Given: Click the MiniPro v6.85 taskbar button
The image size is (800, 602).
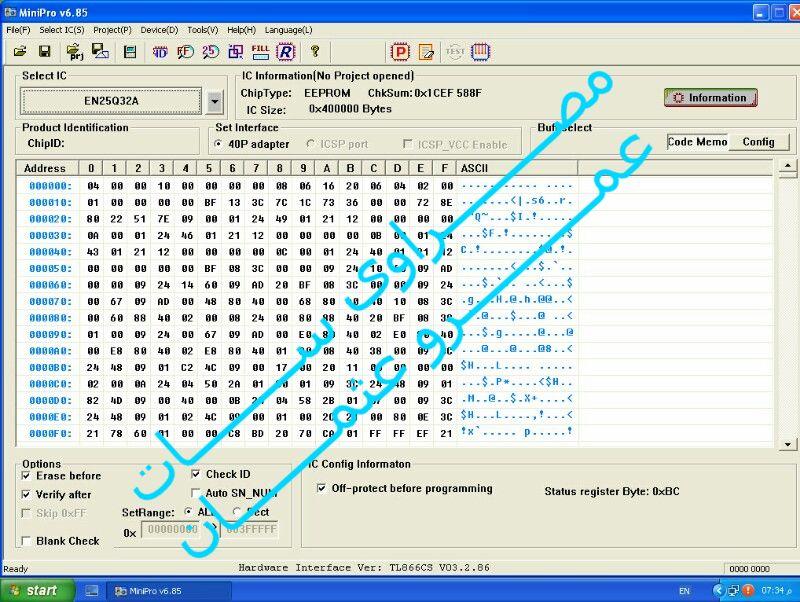Looking at the screenshot, I should point(168,591).
